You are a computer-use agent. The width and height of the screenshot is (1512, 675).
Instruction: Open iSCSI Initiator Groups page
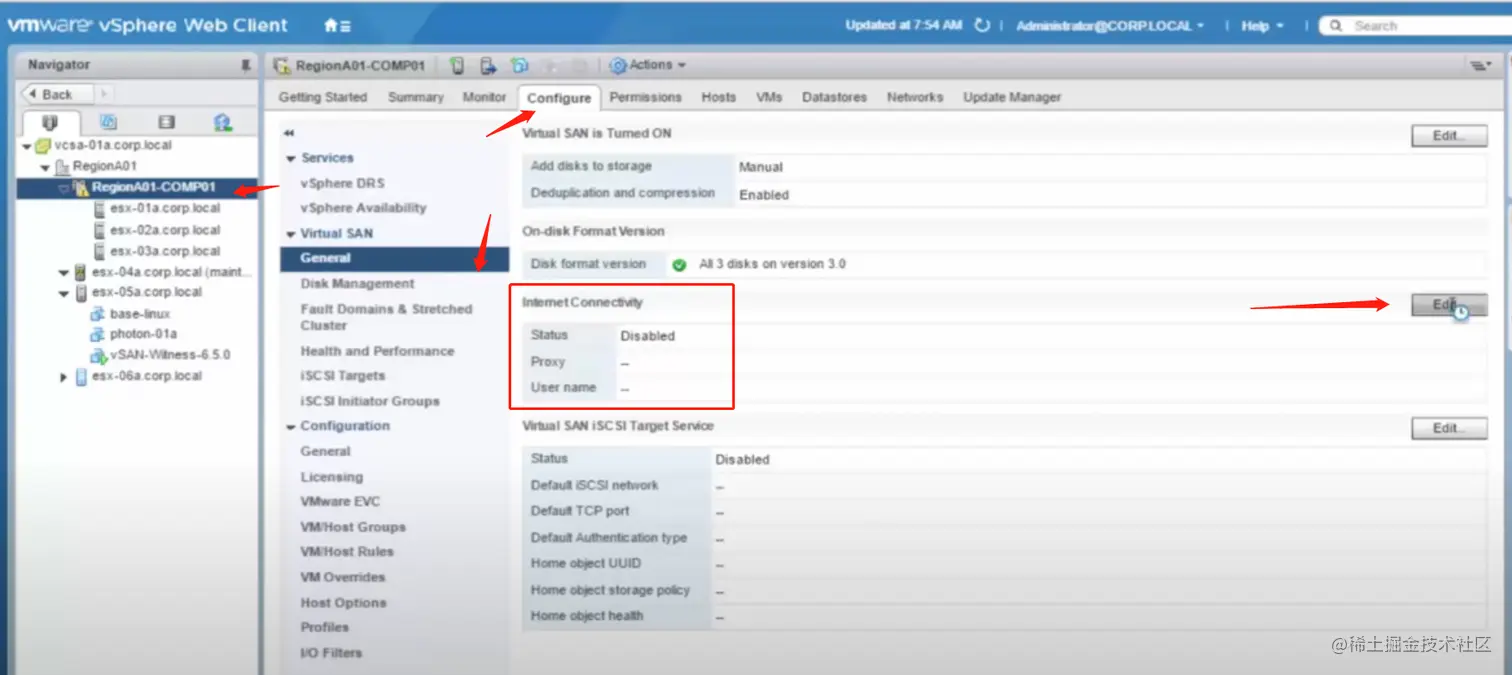click(370, 401)
